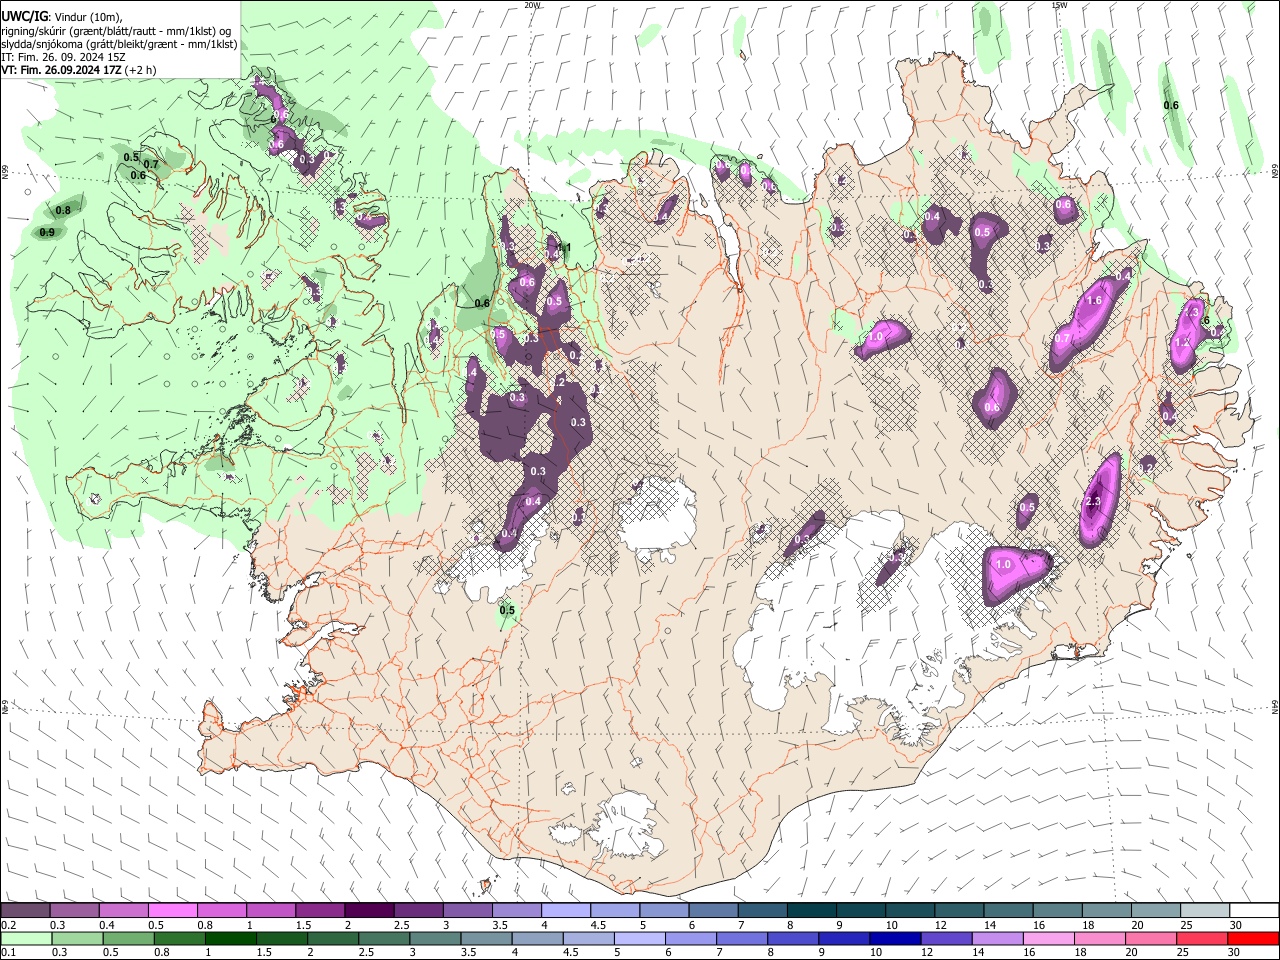Click the '66N' latitude label on the left edge
The width and height of the screenshot is (1280, 960).
pyautogui.click(x=5, y=173)
